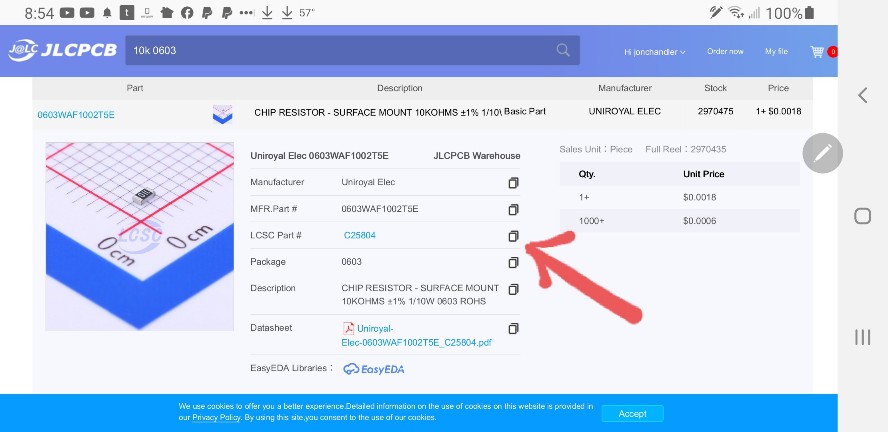Click the Part column header
Screen dimensions: 888x432
pyautogui.click(x=135, y=88)
